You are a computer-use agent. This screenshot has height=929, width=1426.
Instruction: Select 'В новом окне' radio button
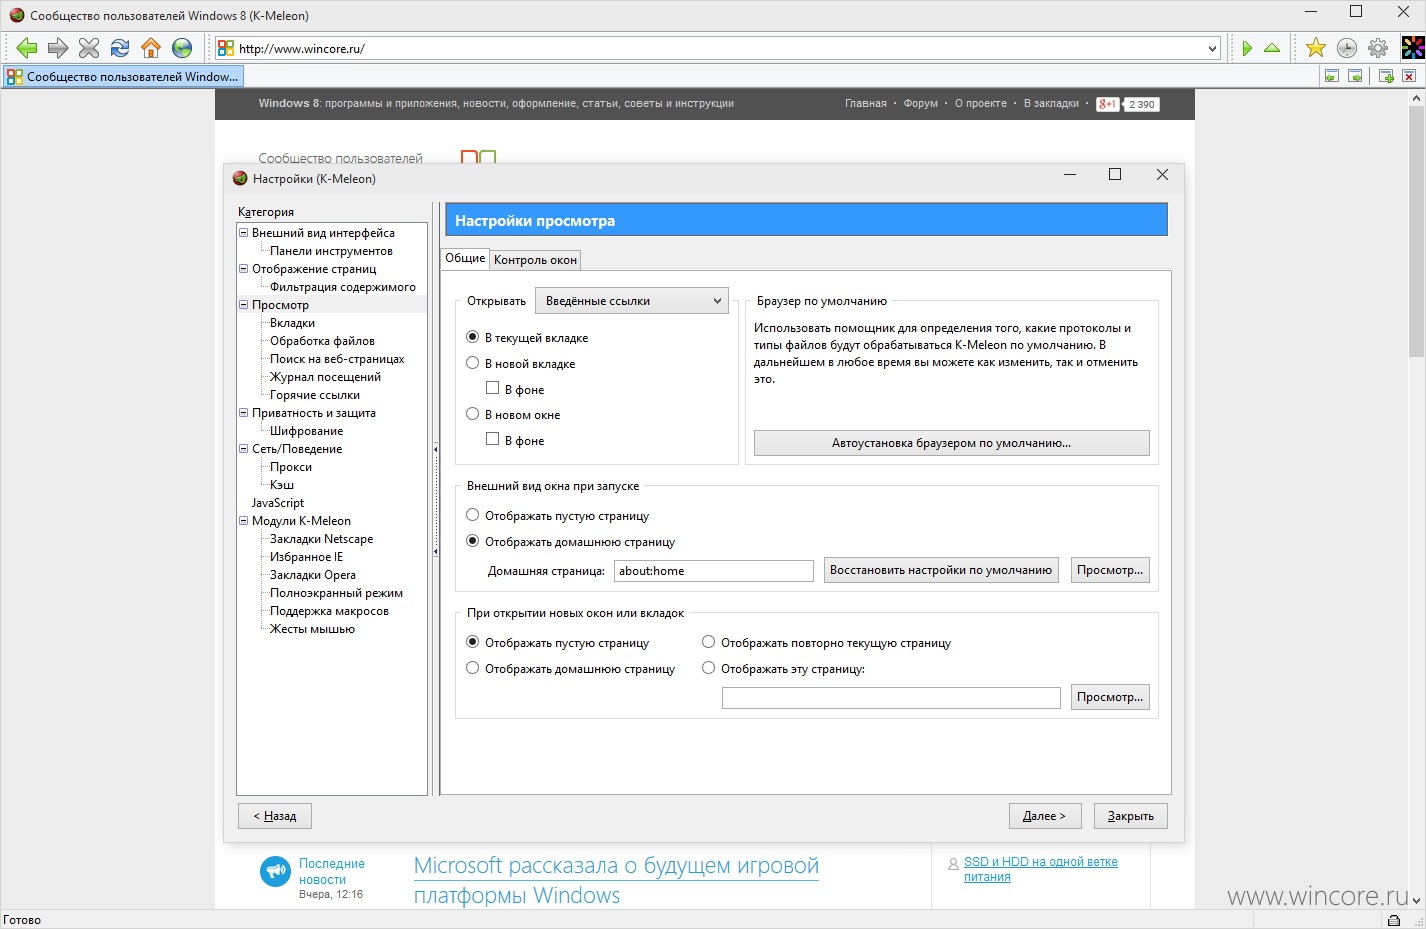pos(473,414)
